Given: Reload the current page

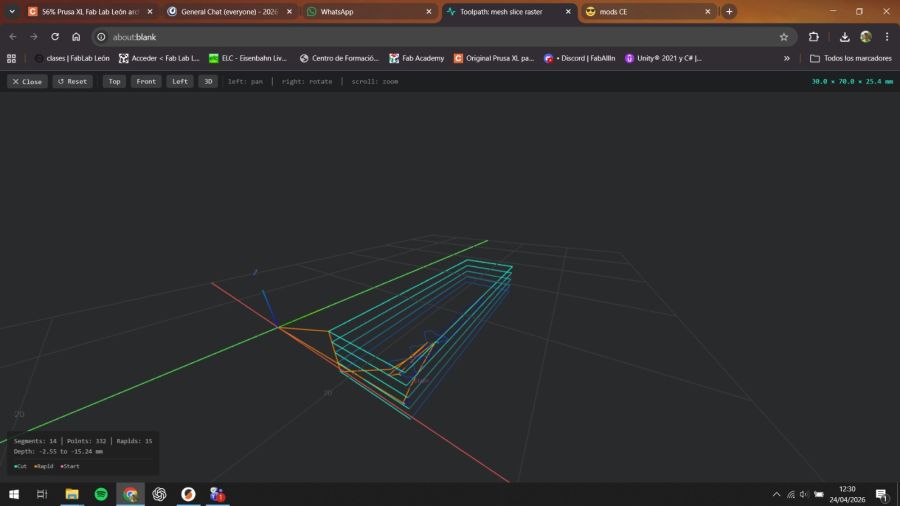Looking at the screenshot, I should [55, 37].
